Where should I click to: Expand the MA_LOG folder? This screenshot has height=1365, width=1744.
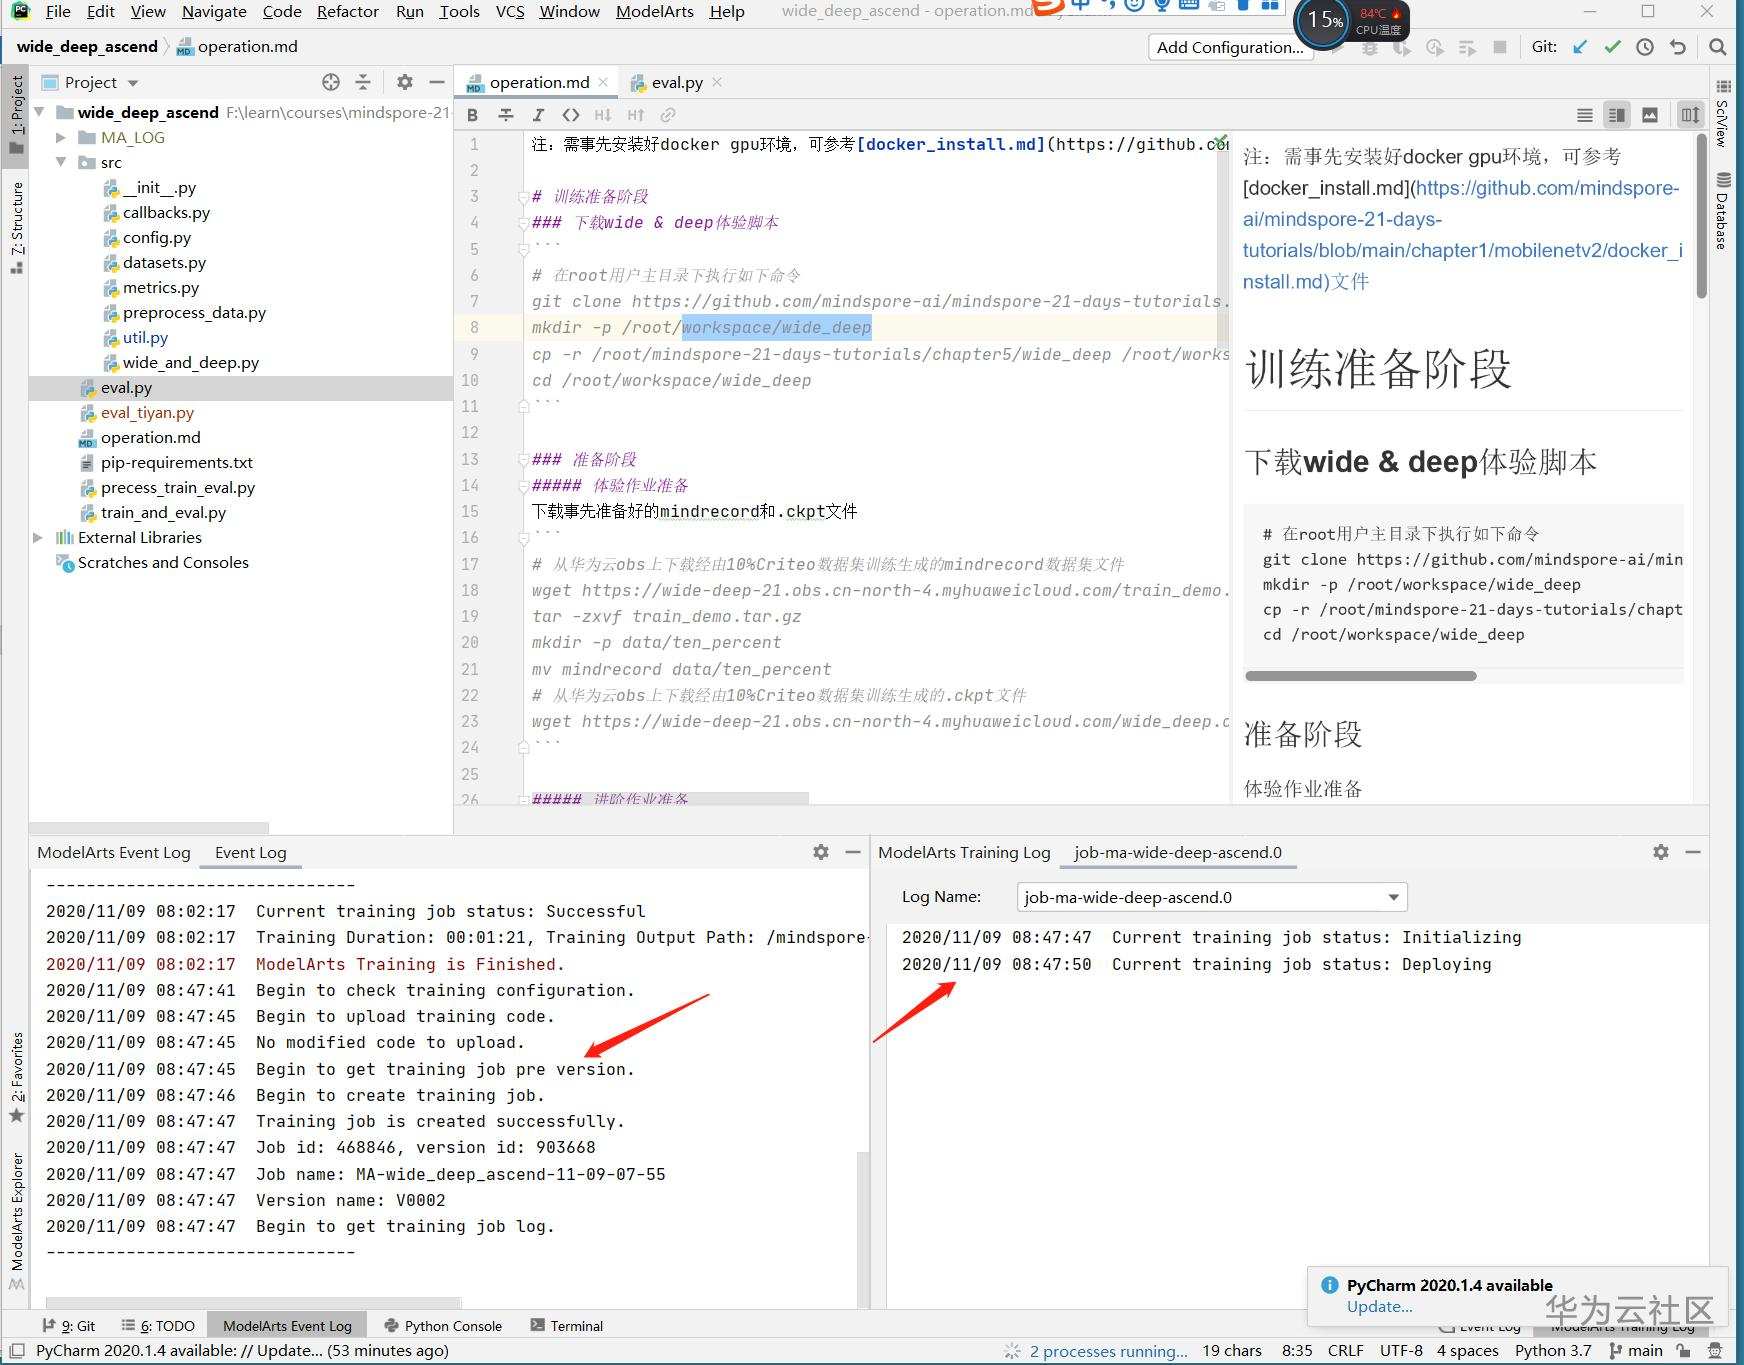[61, 137]
